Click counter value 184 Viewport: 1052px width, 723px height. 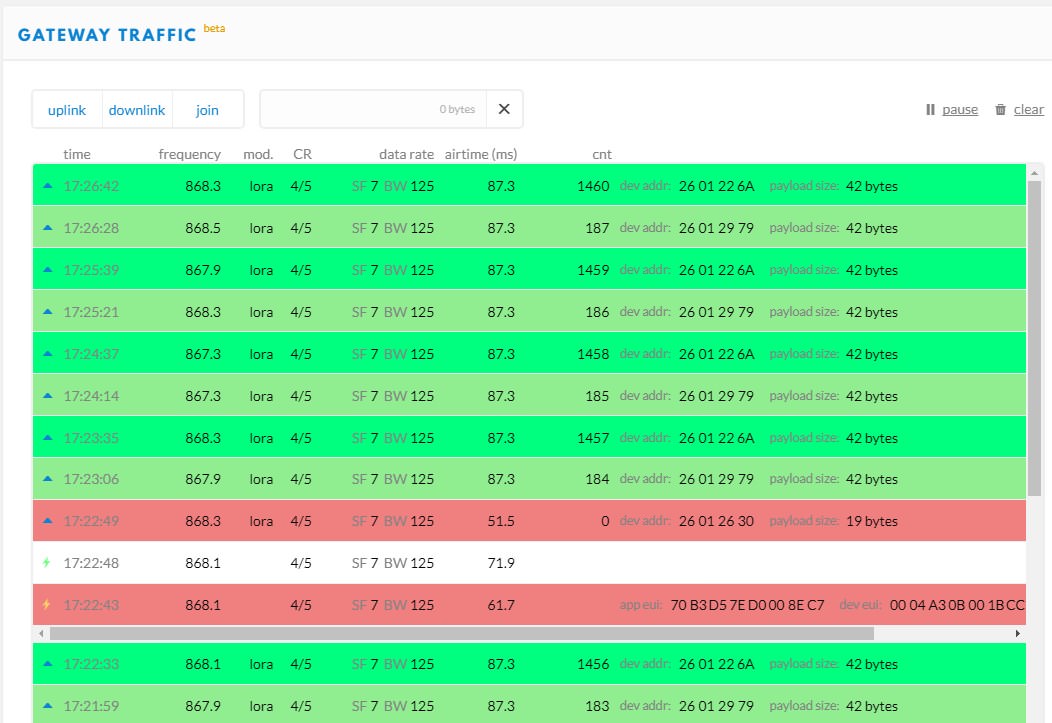coord(597,479)
